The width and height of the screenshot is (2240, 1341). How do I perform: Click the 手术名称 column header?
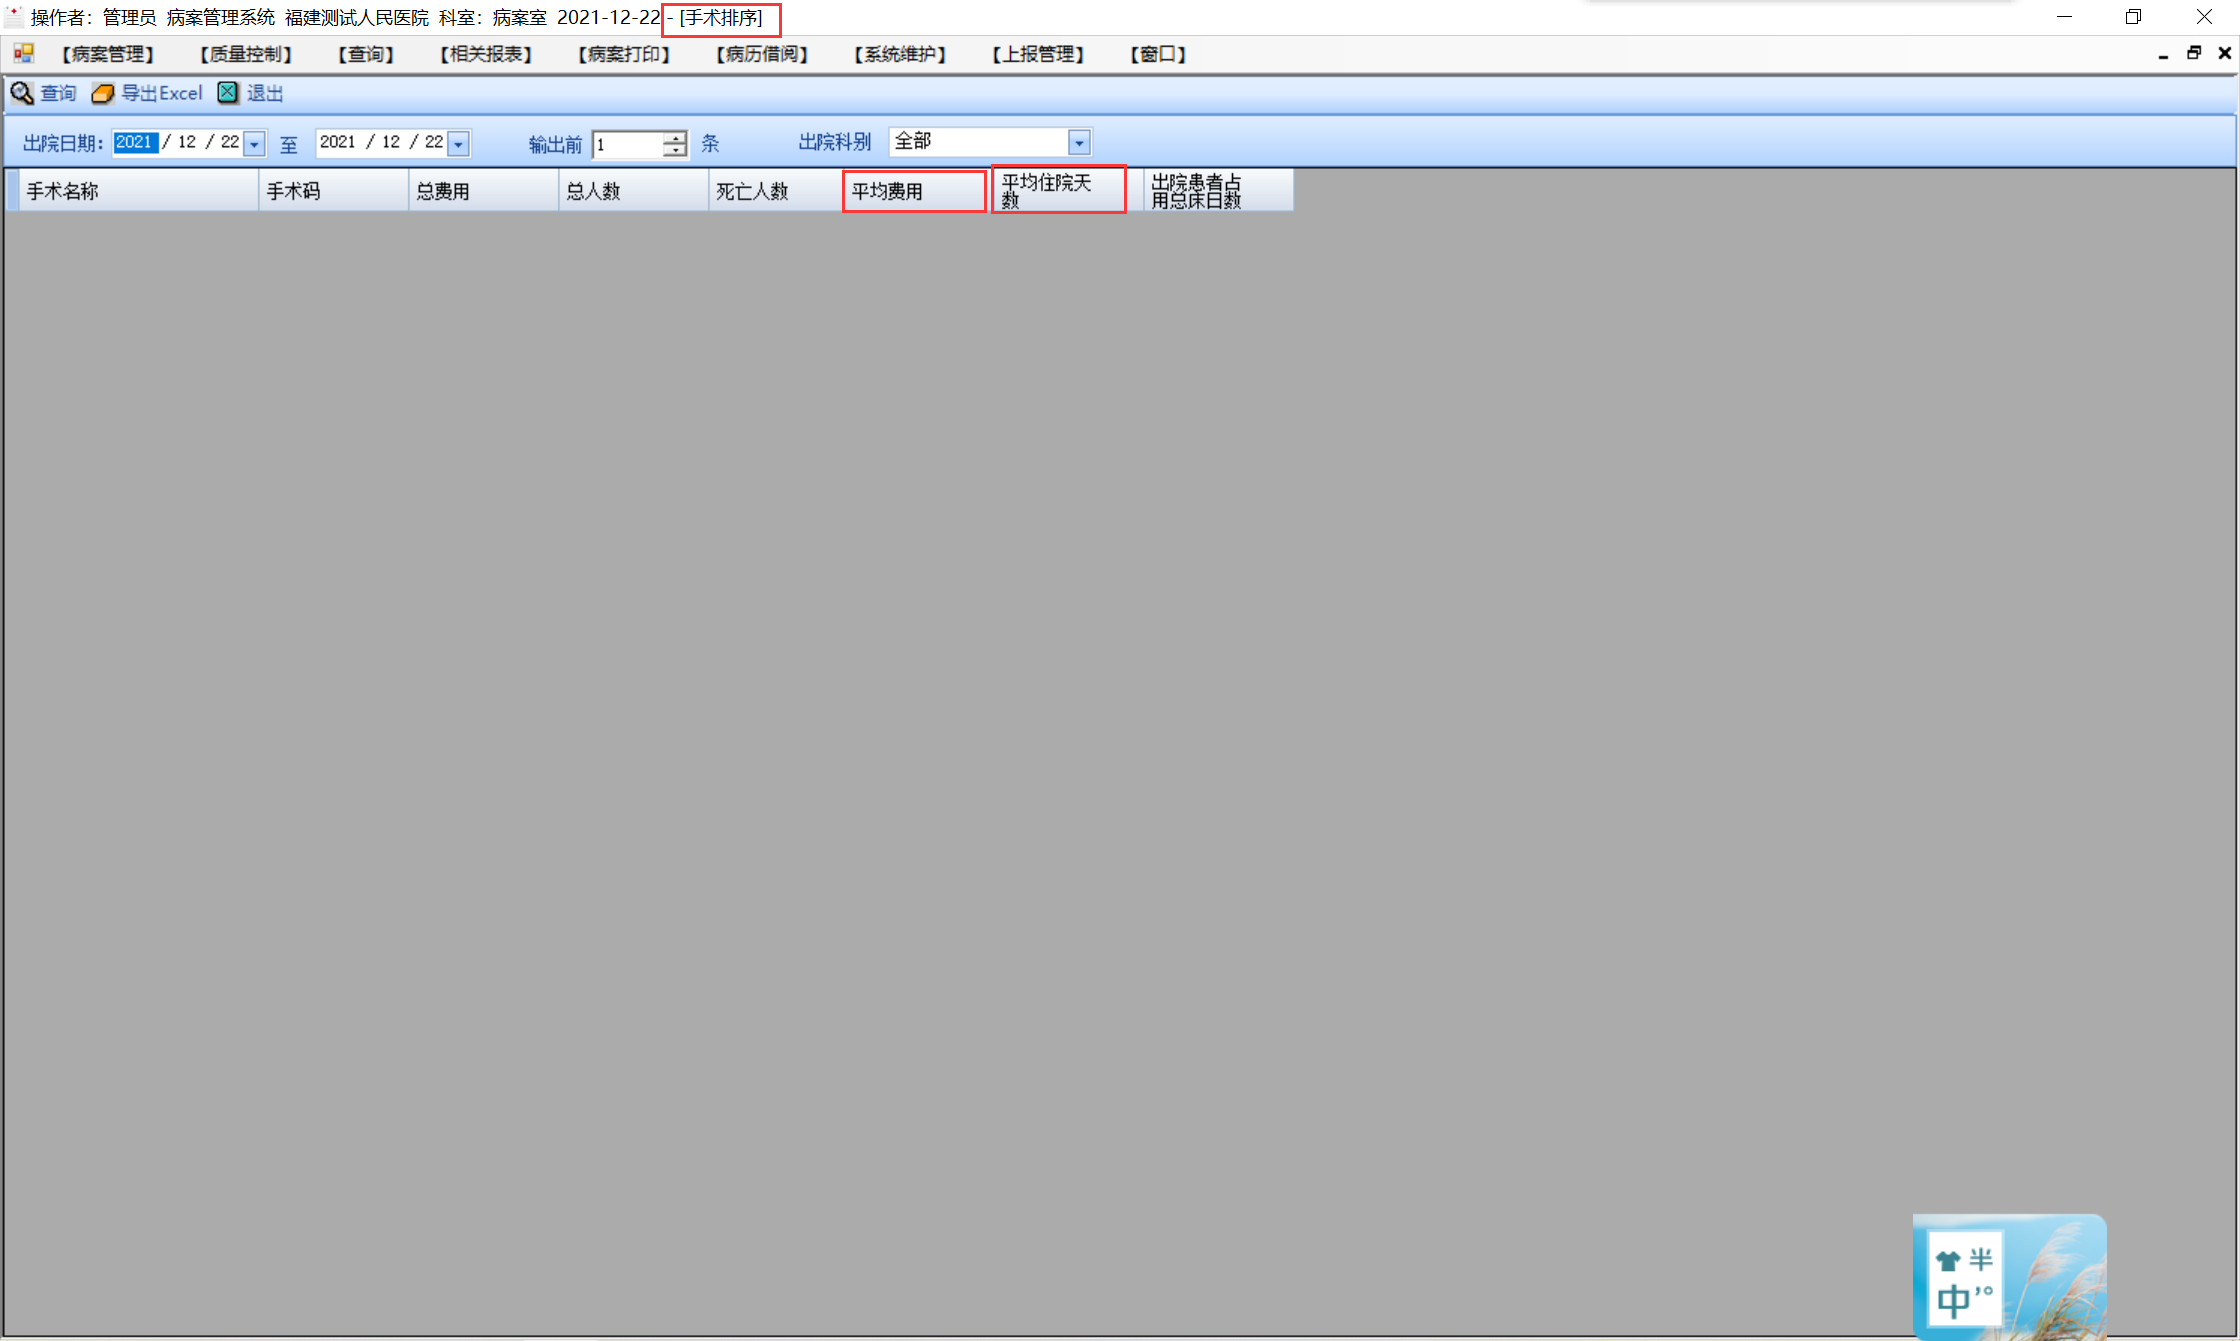pos(137,191)
